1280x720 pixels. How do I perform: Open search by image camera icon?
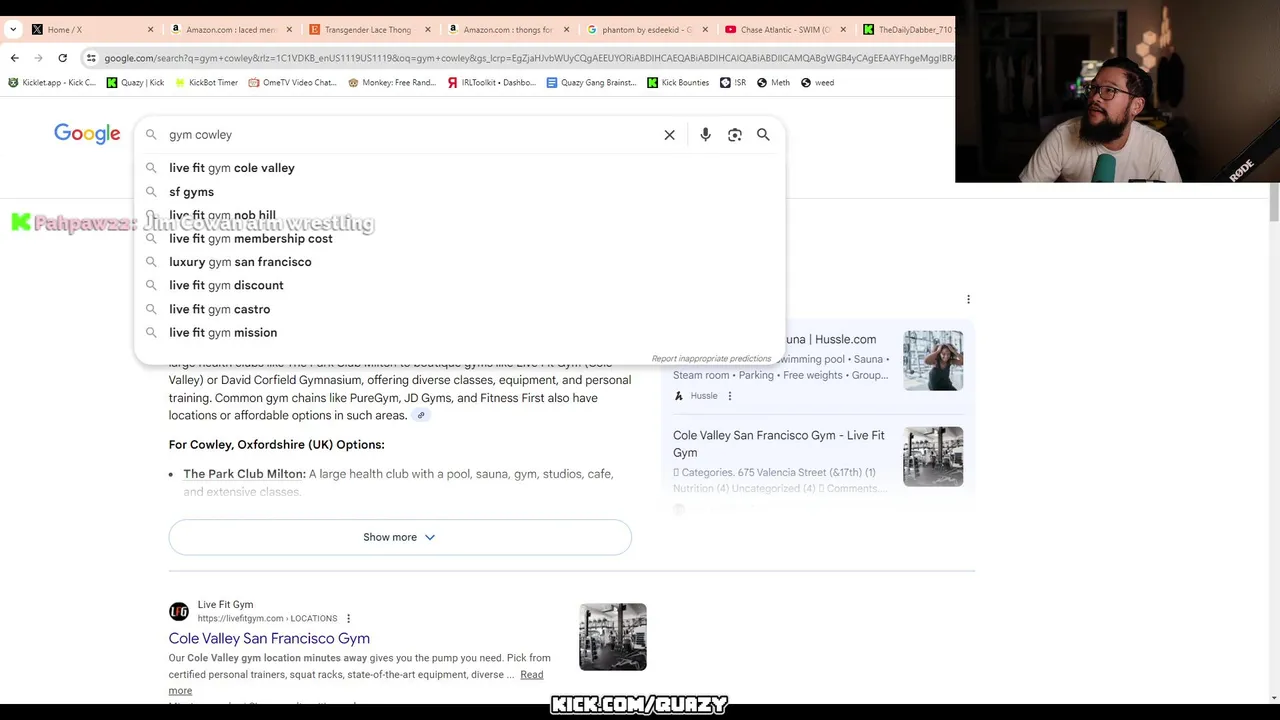tap(735, 135)
